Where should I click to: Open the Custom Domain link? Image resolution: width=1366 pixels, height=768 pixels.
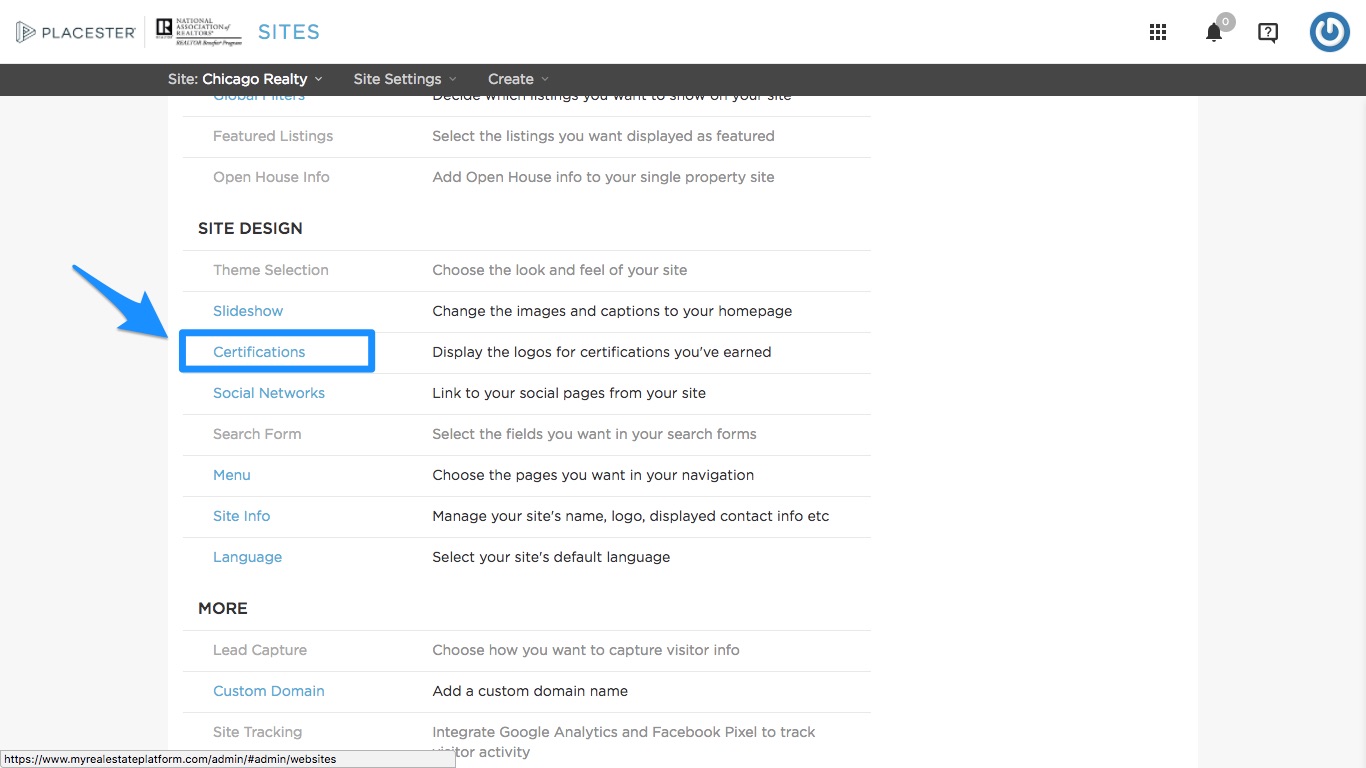[x=269, y=691]
